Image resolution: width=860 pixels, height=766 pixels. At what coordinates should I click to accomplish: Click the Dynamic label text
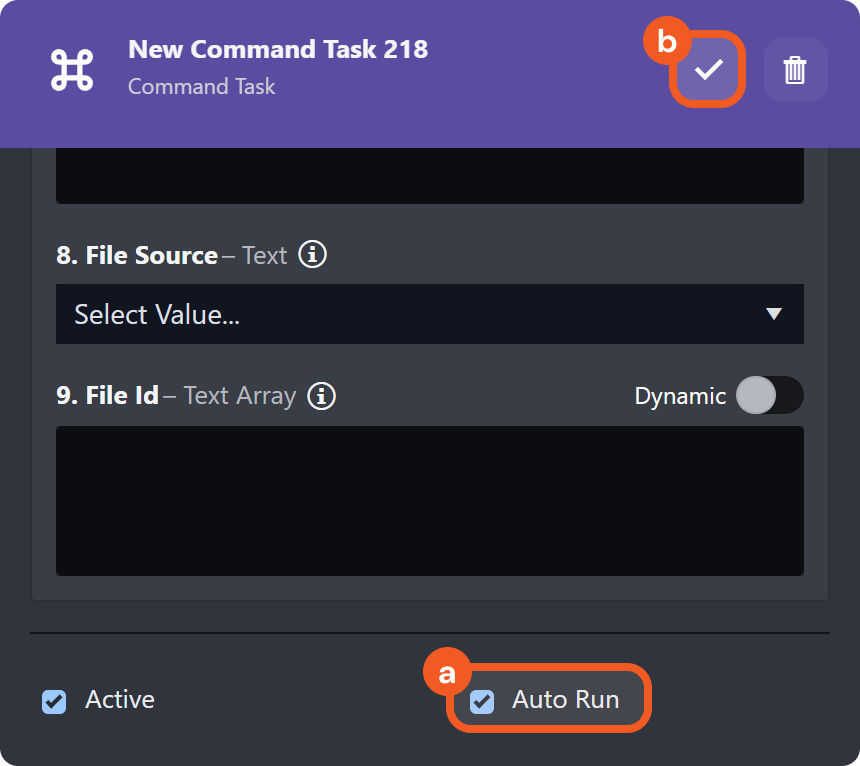pos(680,396)
